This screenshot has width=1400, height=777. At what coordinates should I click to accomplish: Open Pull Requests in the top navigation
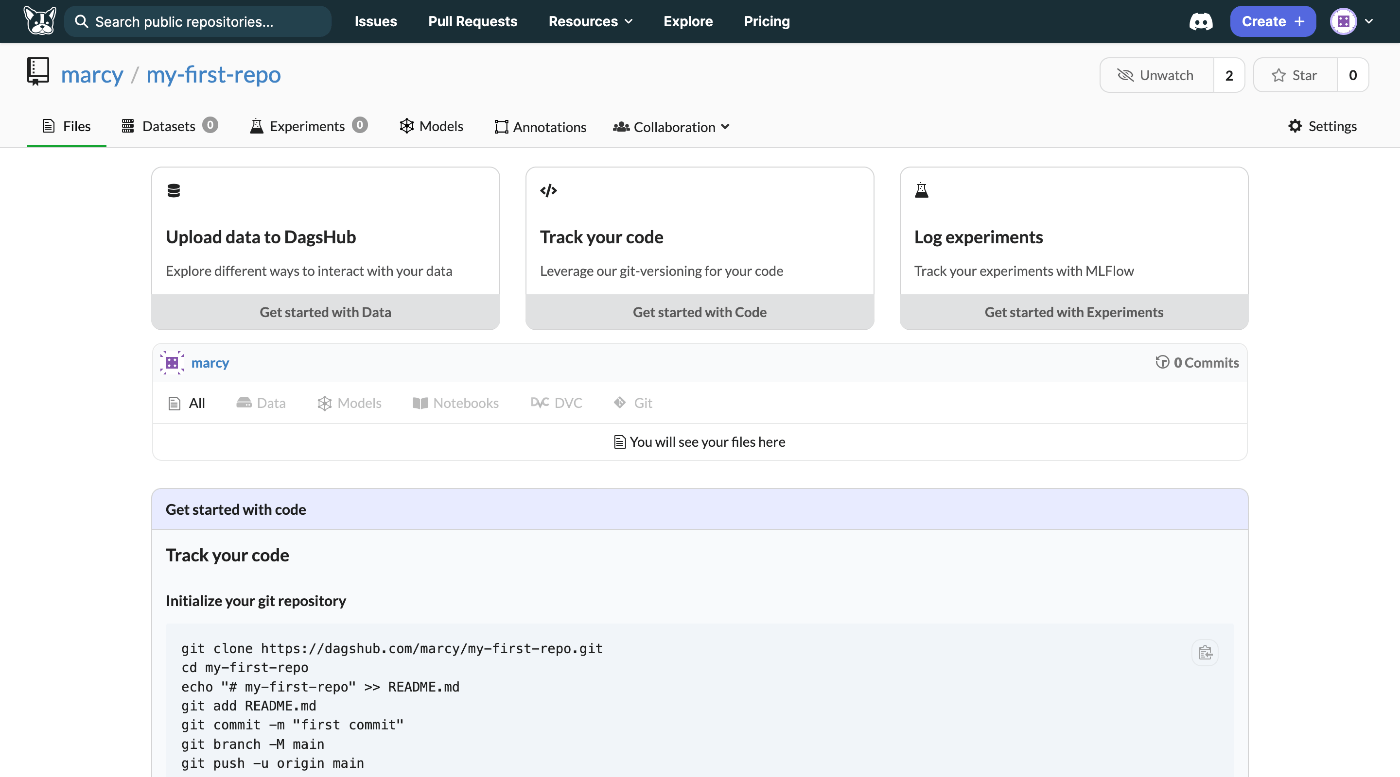click(x=473, y=21)
